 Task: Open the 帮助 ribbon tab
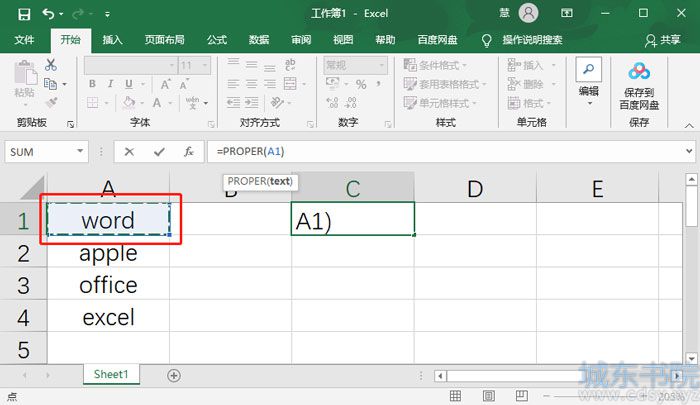385,40
